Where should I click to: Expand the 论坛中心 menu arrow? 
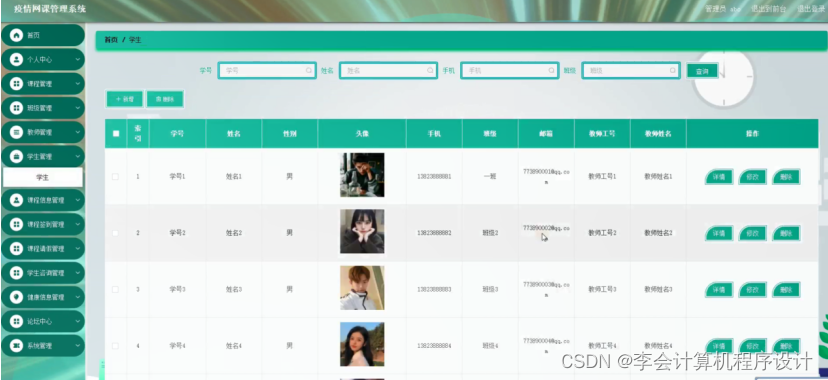coord(78,321)
